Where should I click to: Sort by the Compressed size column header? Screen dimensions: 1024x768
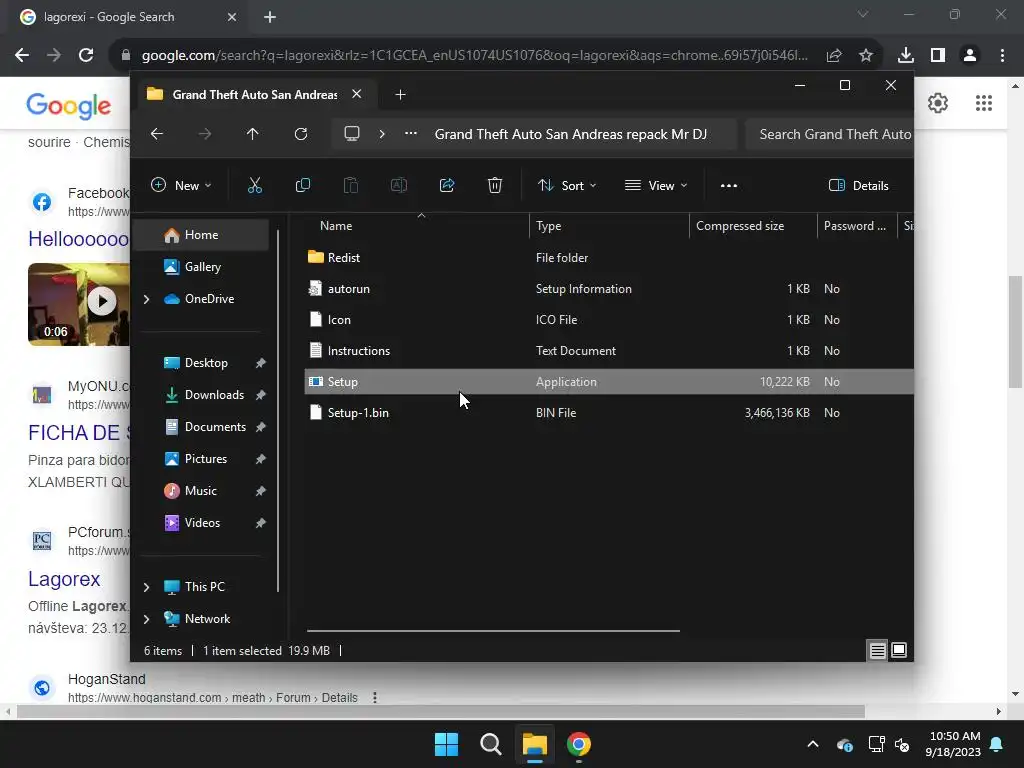click(753, 226)
